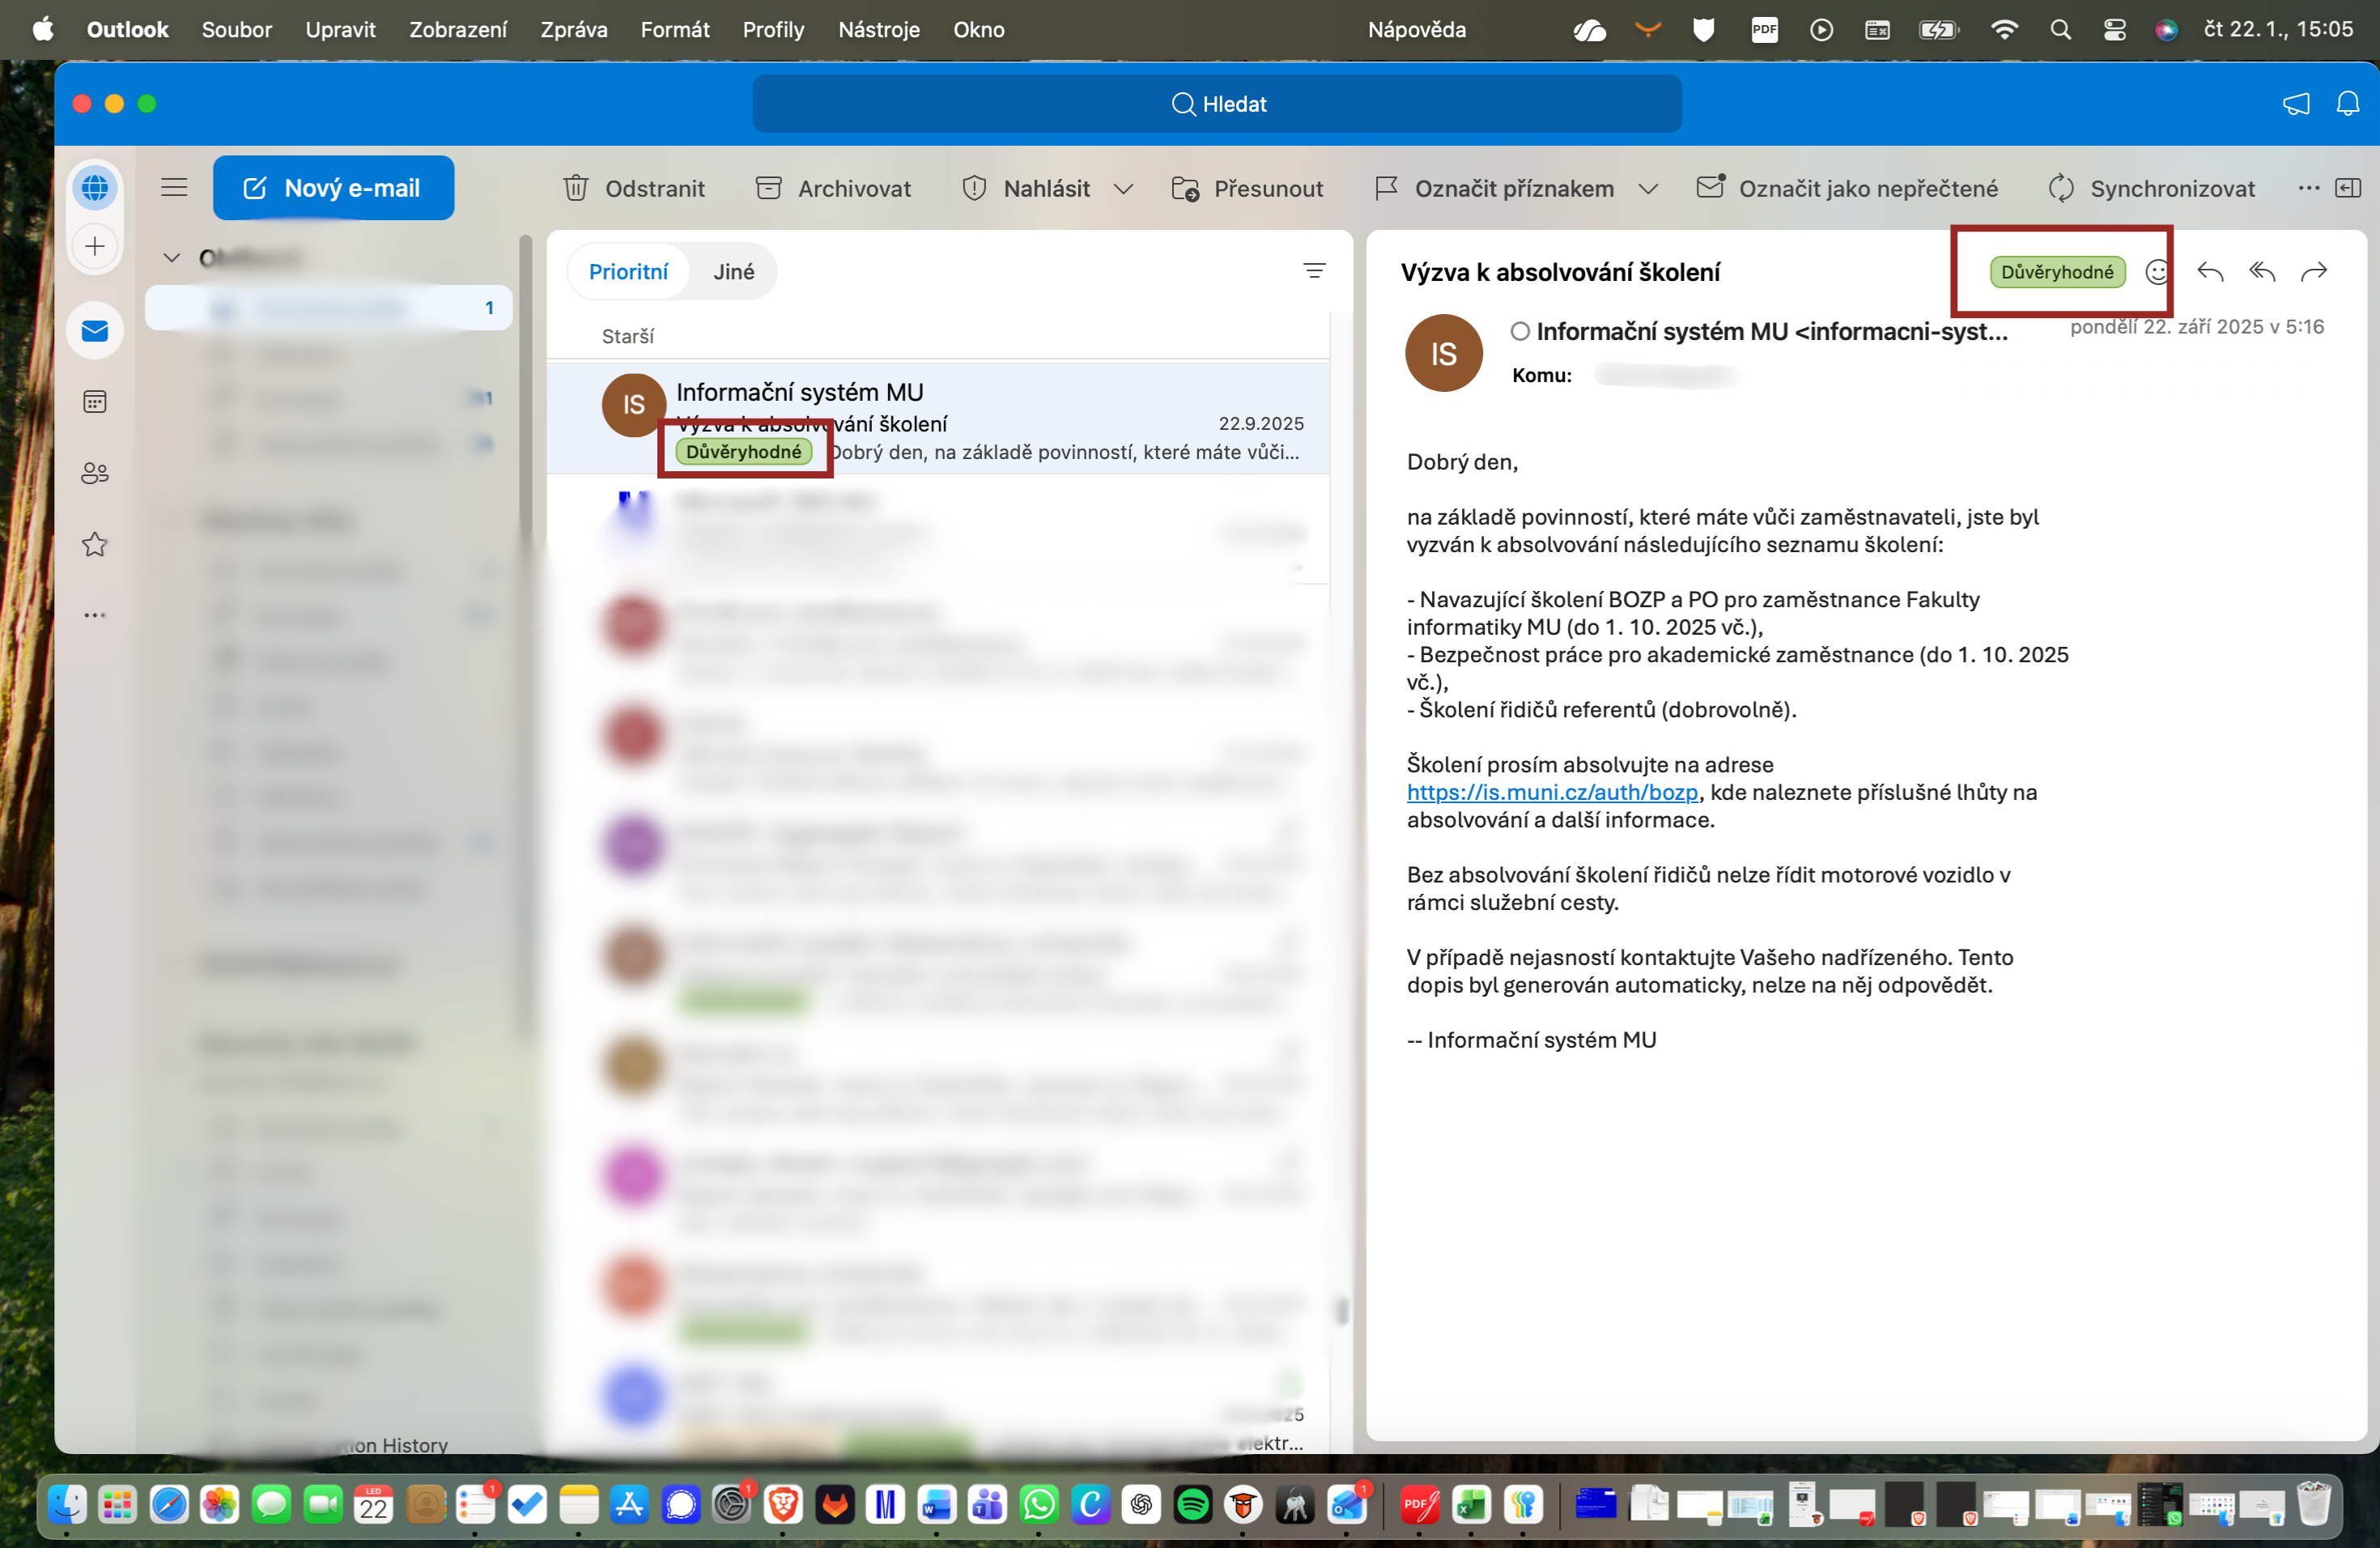Screen dimensions: 2380x1548
Task: Toggle the side panel layout icon
Action: (x=2347, y=188)
